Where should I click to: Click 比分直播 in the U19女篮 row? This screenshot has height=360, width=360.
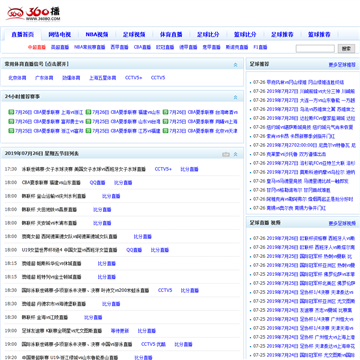(160, 250)
